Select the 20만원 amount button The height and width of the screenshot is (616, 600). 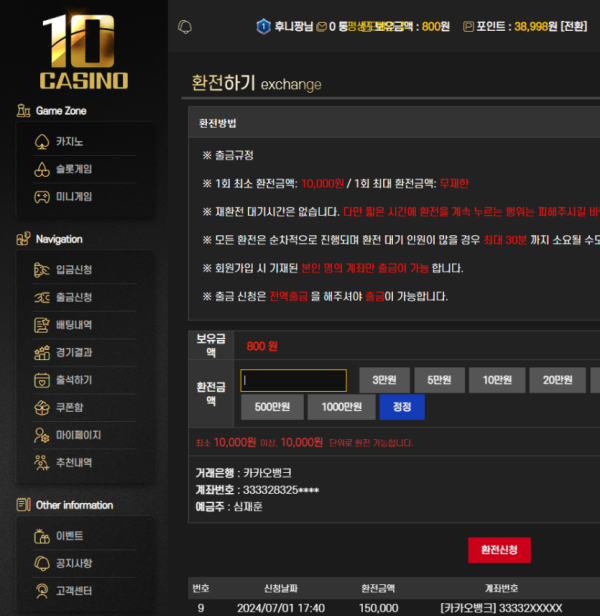(x=558, y=380)
